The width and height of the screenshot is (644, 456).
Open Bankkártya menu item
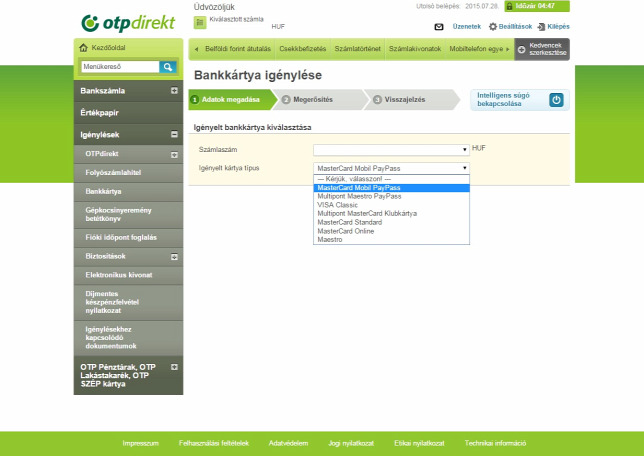[x=128, y=191]
